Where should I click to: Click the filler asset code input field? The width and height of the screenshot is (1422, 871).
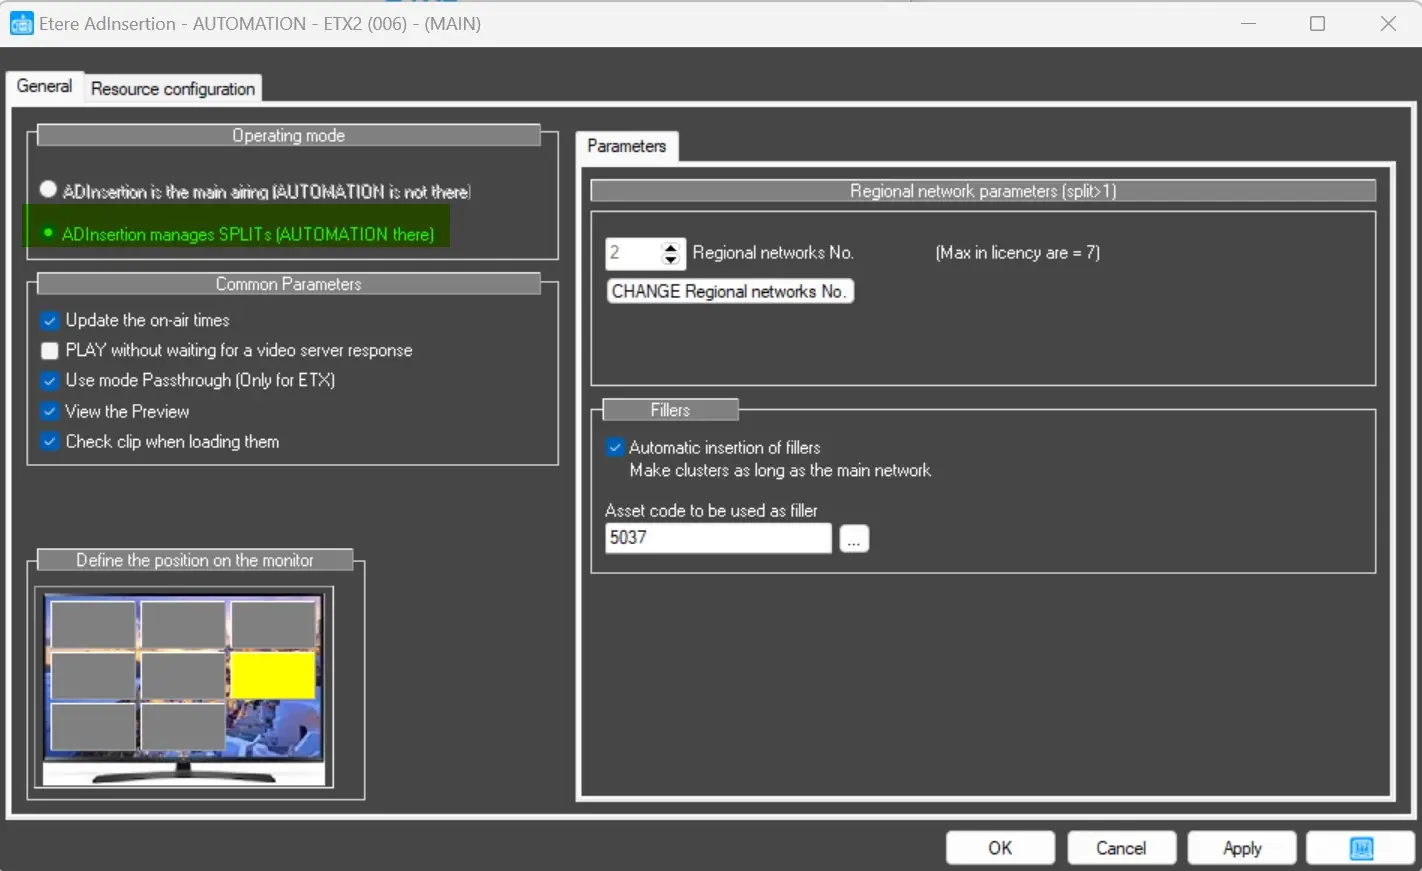[x=717, y=538]
